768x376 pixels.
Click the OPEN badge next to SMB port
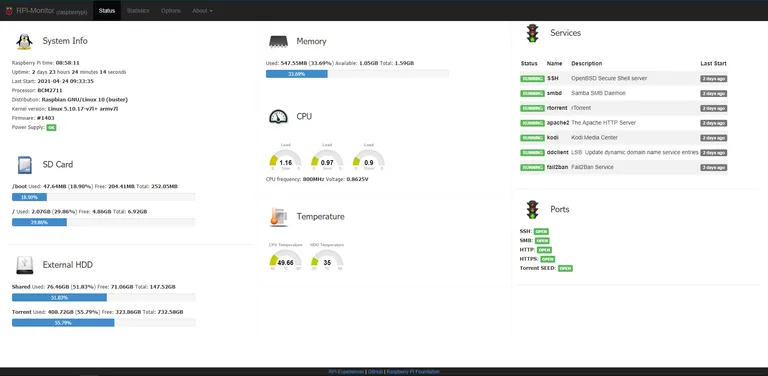tap(542, 241)
